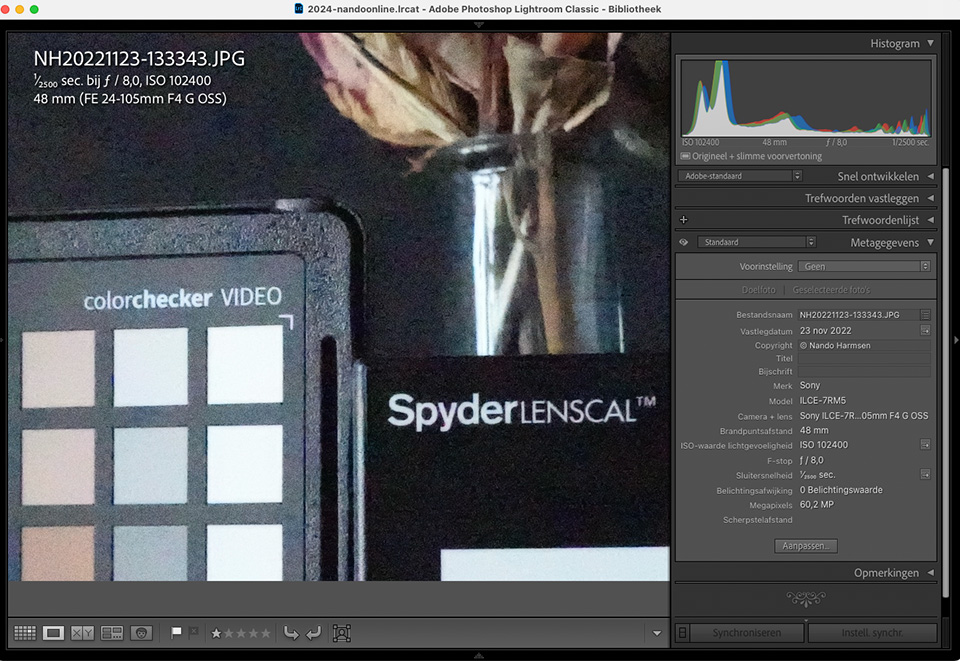Open the Survey view
960x661 pixels.
112,633
